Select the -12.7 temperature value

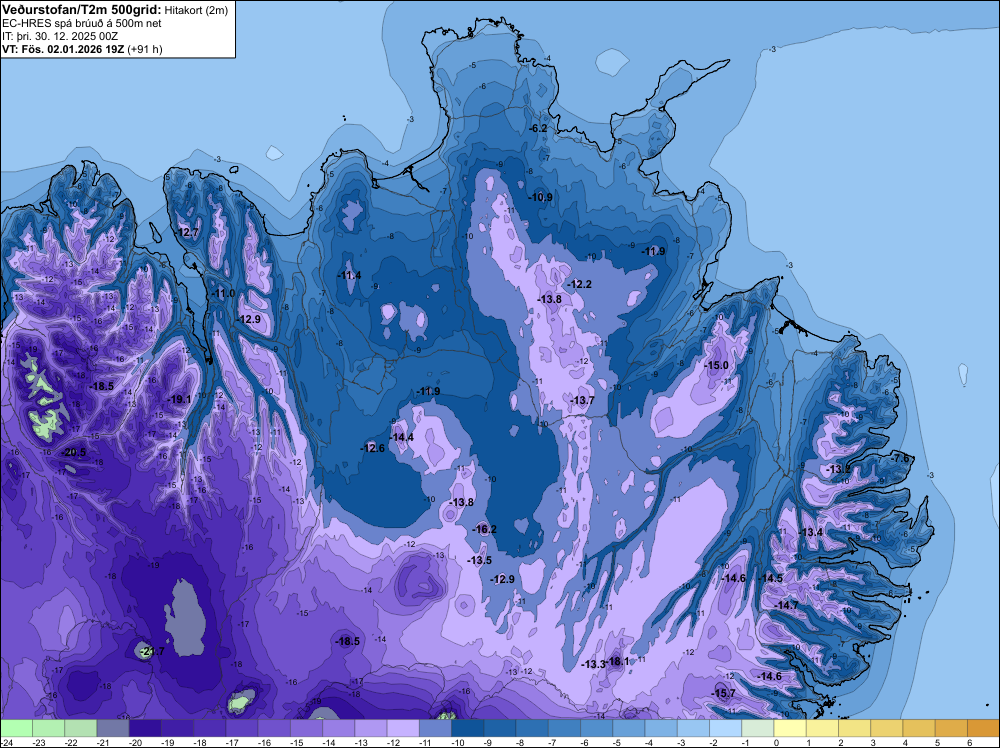tap(186, 232)
